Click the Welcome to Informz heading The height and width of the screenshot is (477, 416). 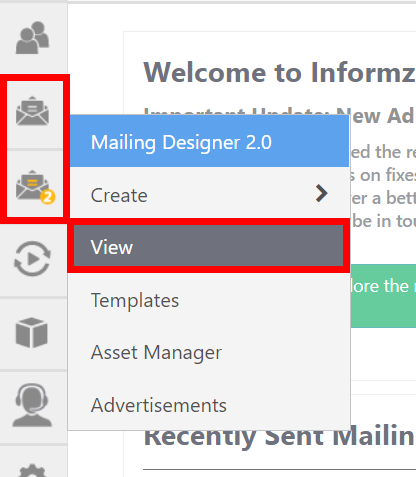click(279, 72)
